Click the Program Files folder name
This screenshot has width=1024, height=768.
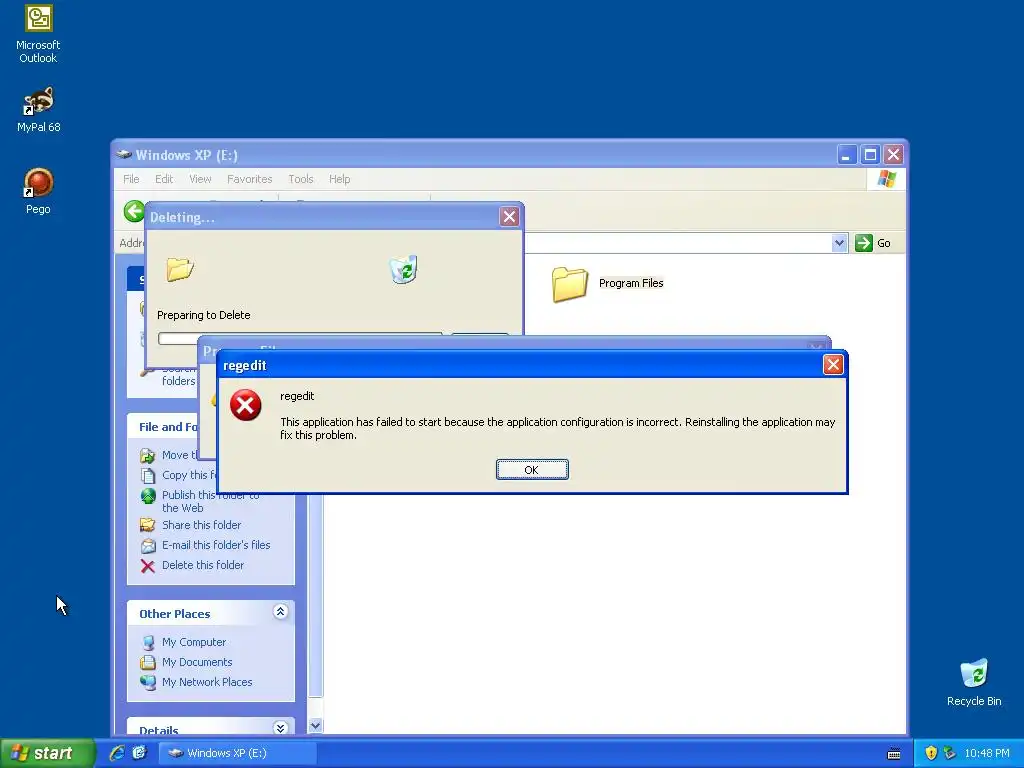coord(631,283)
